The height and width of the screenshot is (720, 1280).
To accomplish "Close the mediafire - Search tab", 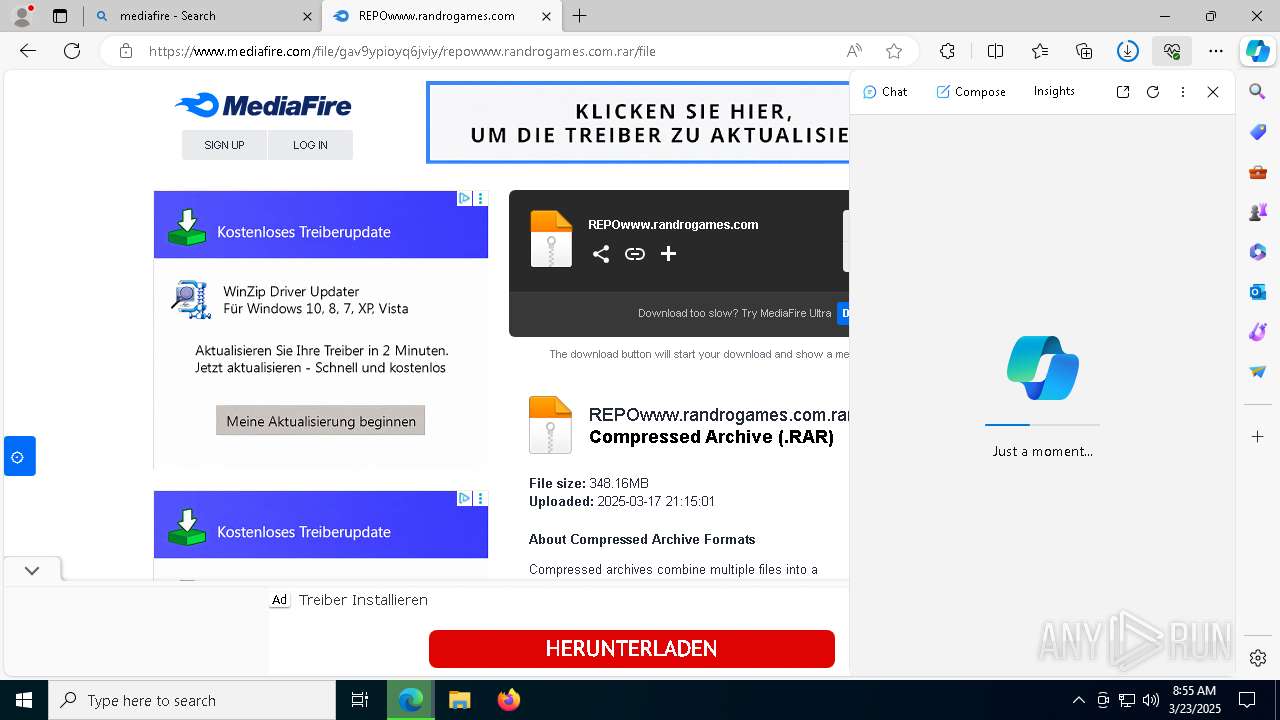I will tap(308, 16).
